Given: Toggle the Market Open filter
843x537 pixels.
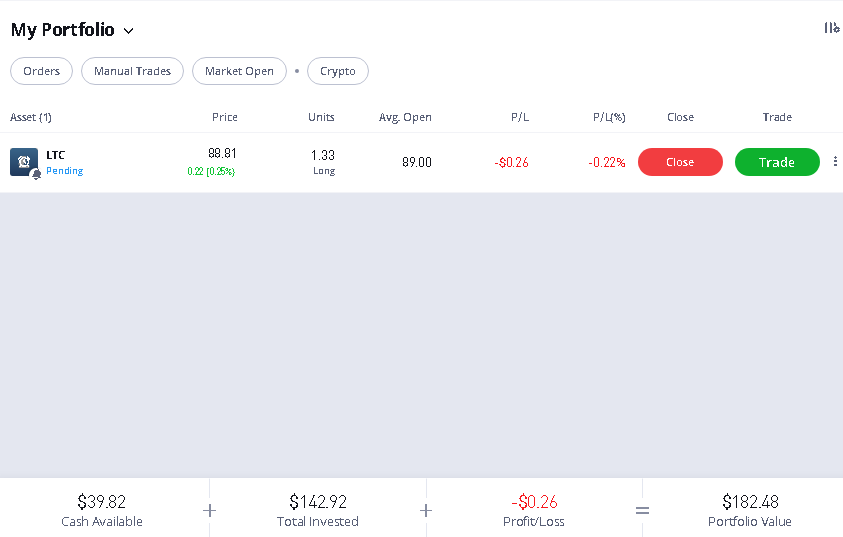Looking at the screenshot, I should 239,71.
